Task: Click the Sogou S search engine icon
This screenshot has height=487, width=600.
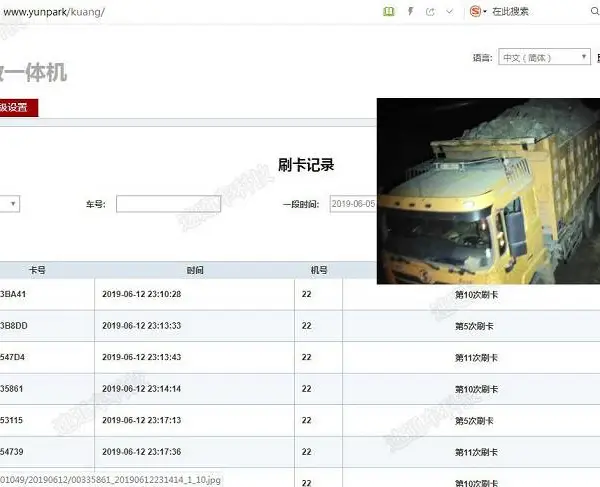Action: [x=475, y=11]
